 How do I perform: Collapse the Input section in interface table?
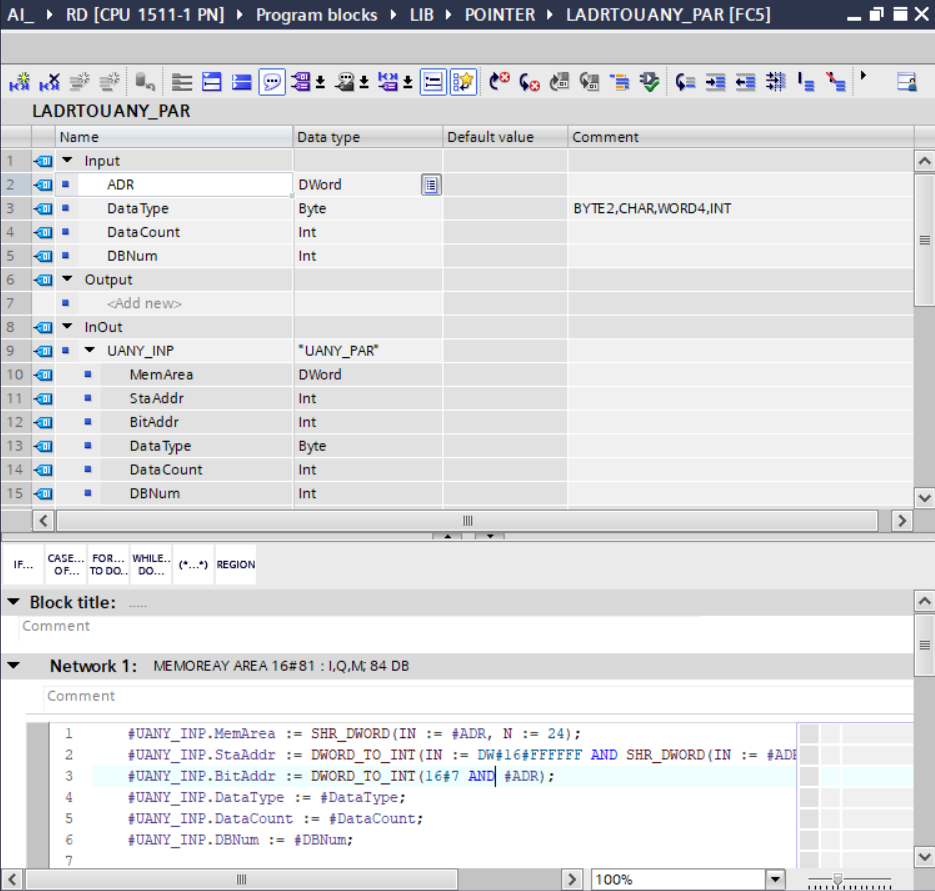tap(67, 161)
